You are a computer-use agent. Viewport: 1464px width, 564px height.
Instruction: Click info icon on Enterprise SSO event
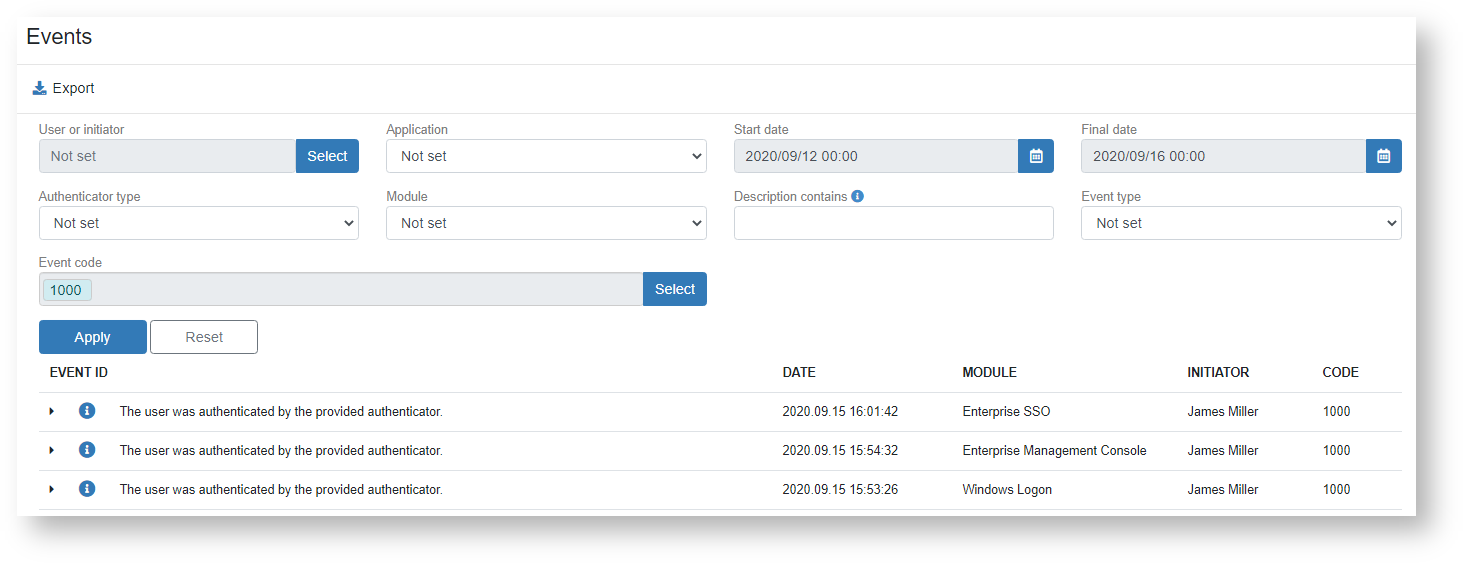(87, 411)
